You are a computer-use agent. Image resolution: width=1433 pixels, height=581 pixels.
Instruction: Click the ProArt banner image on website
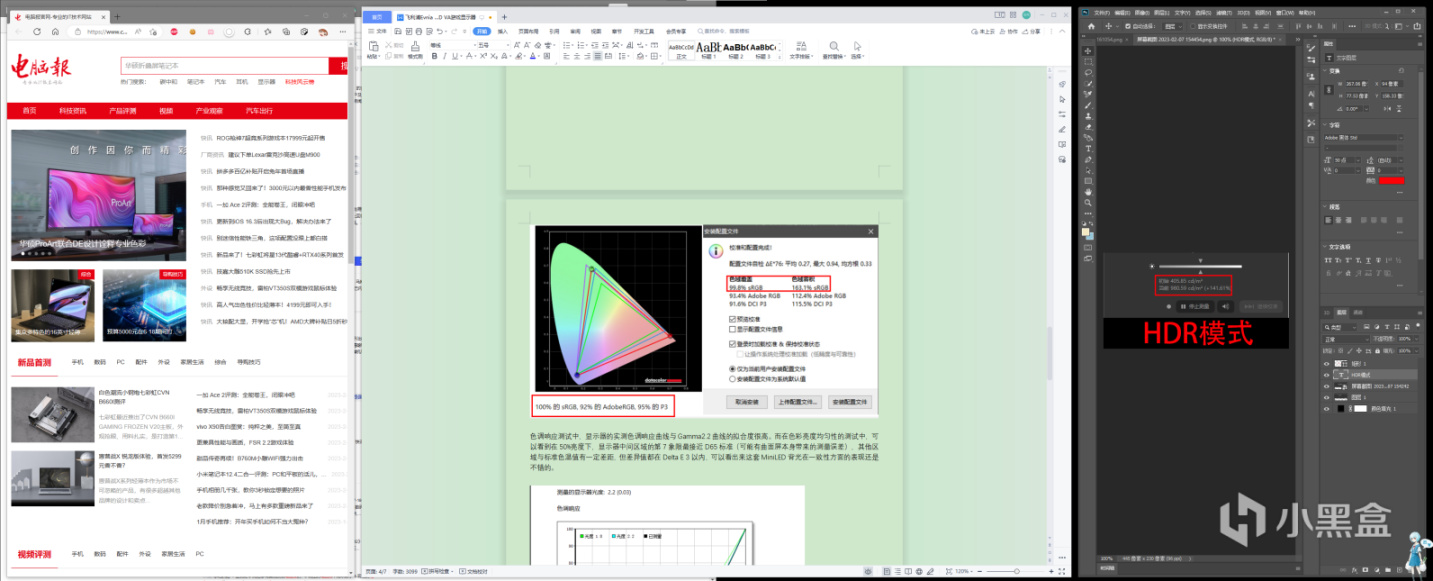point(99,196)
